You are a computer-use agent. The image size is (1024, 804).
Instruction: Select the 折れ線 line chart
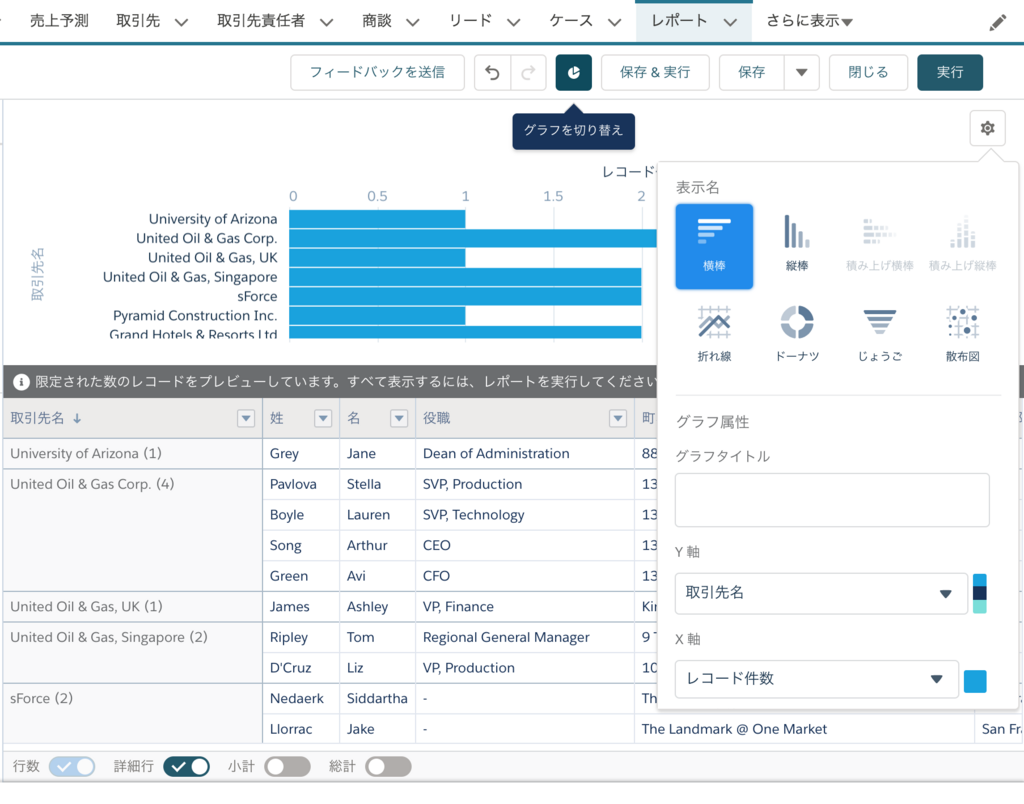click(x=714, y=334)
